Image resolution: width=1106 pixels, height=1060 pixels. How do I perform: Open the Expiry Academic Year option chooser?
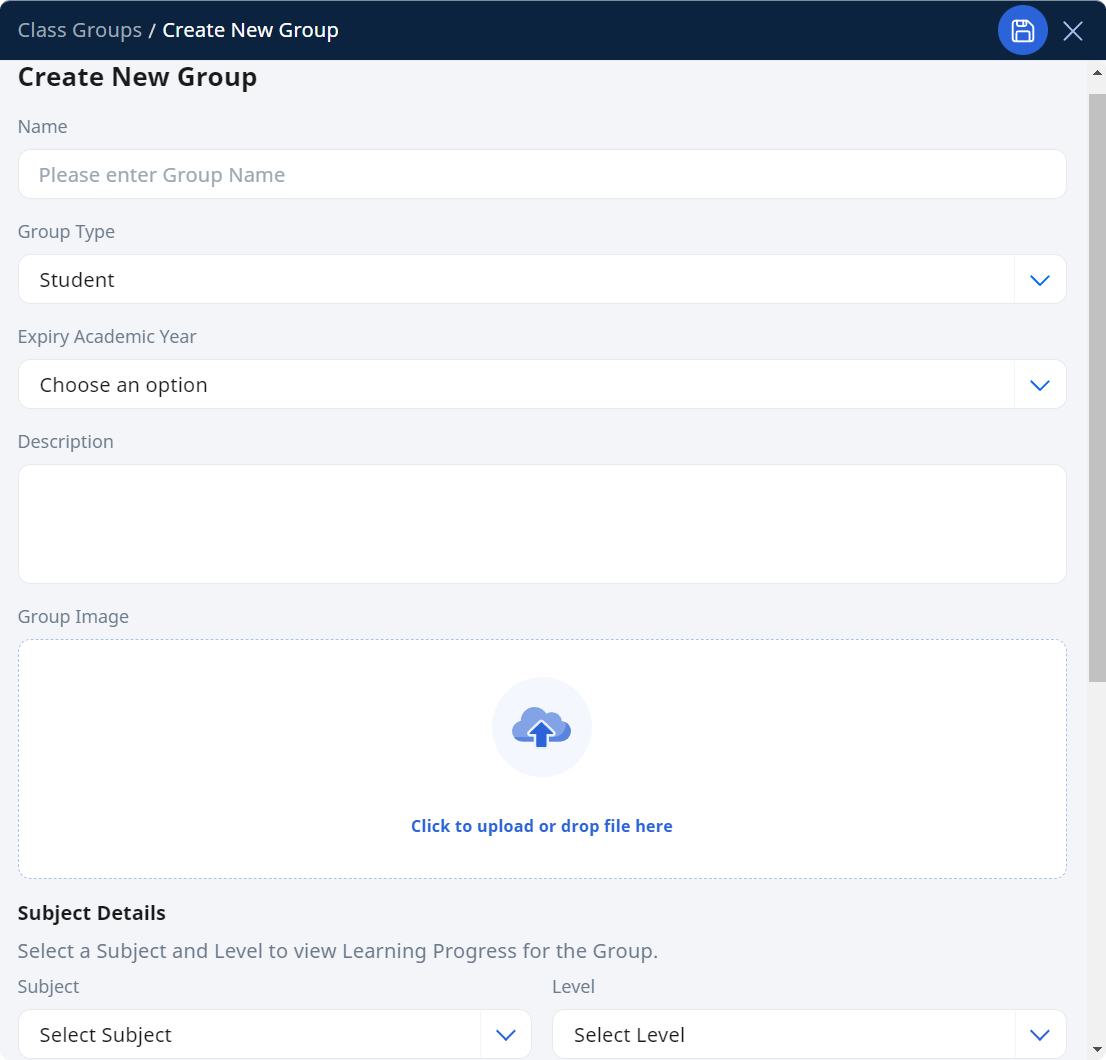(x=500, y=384)
